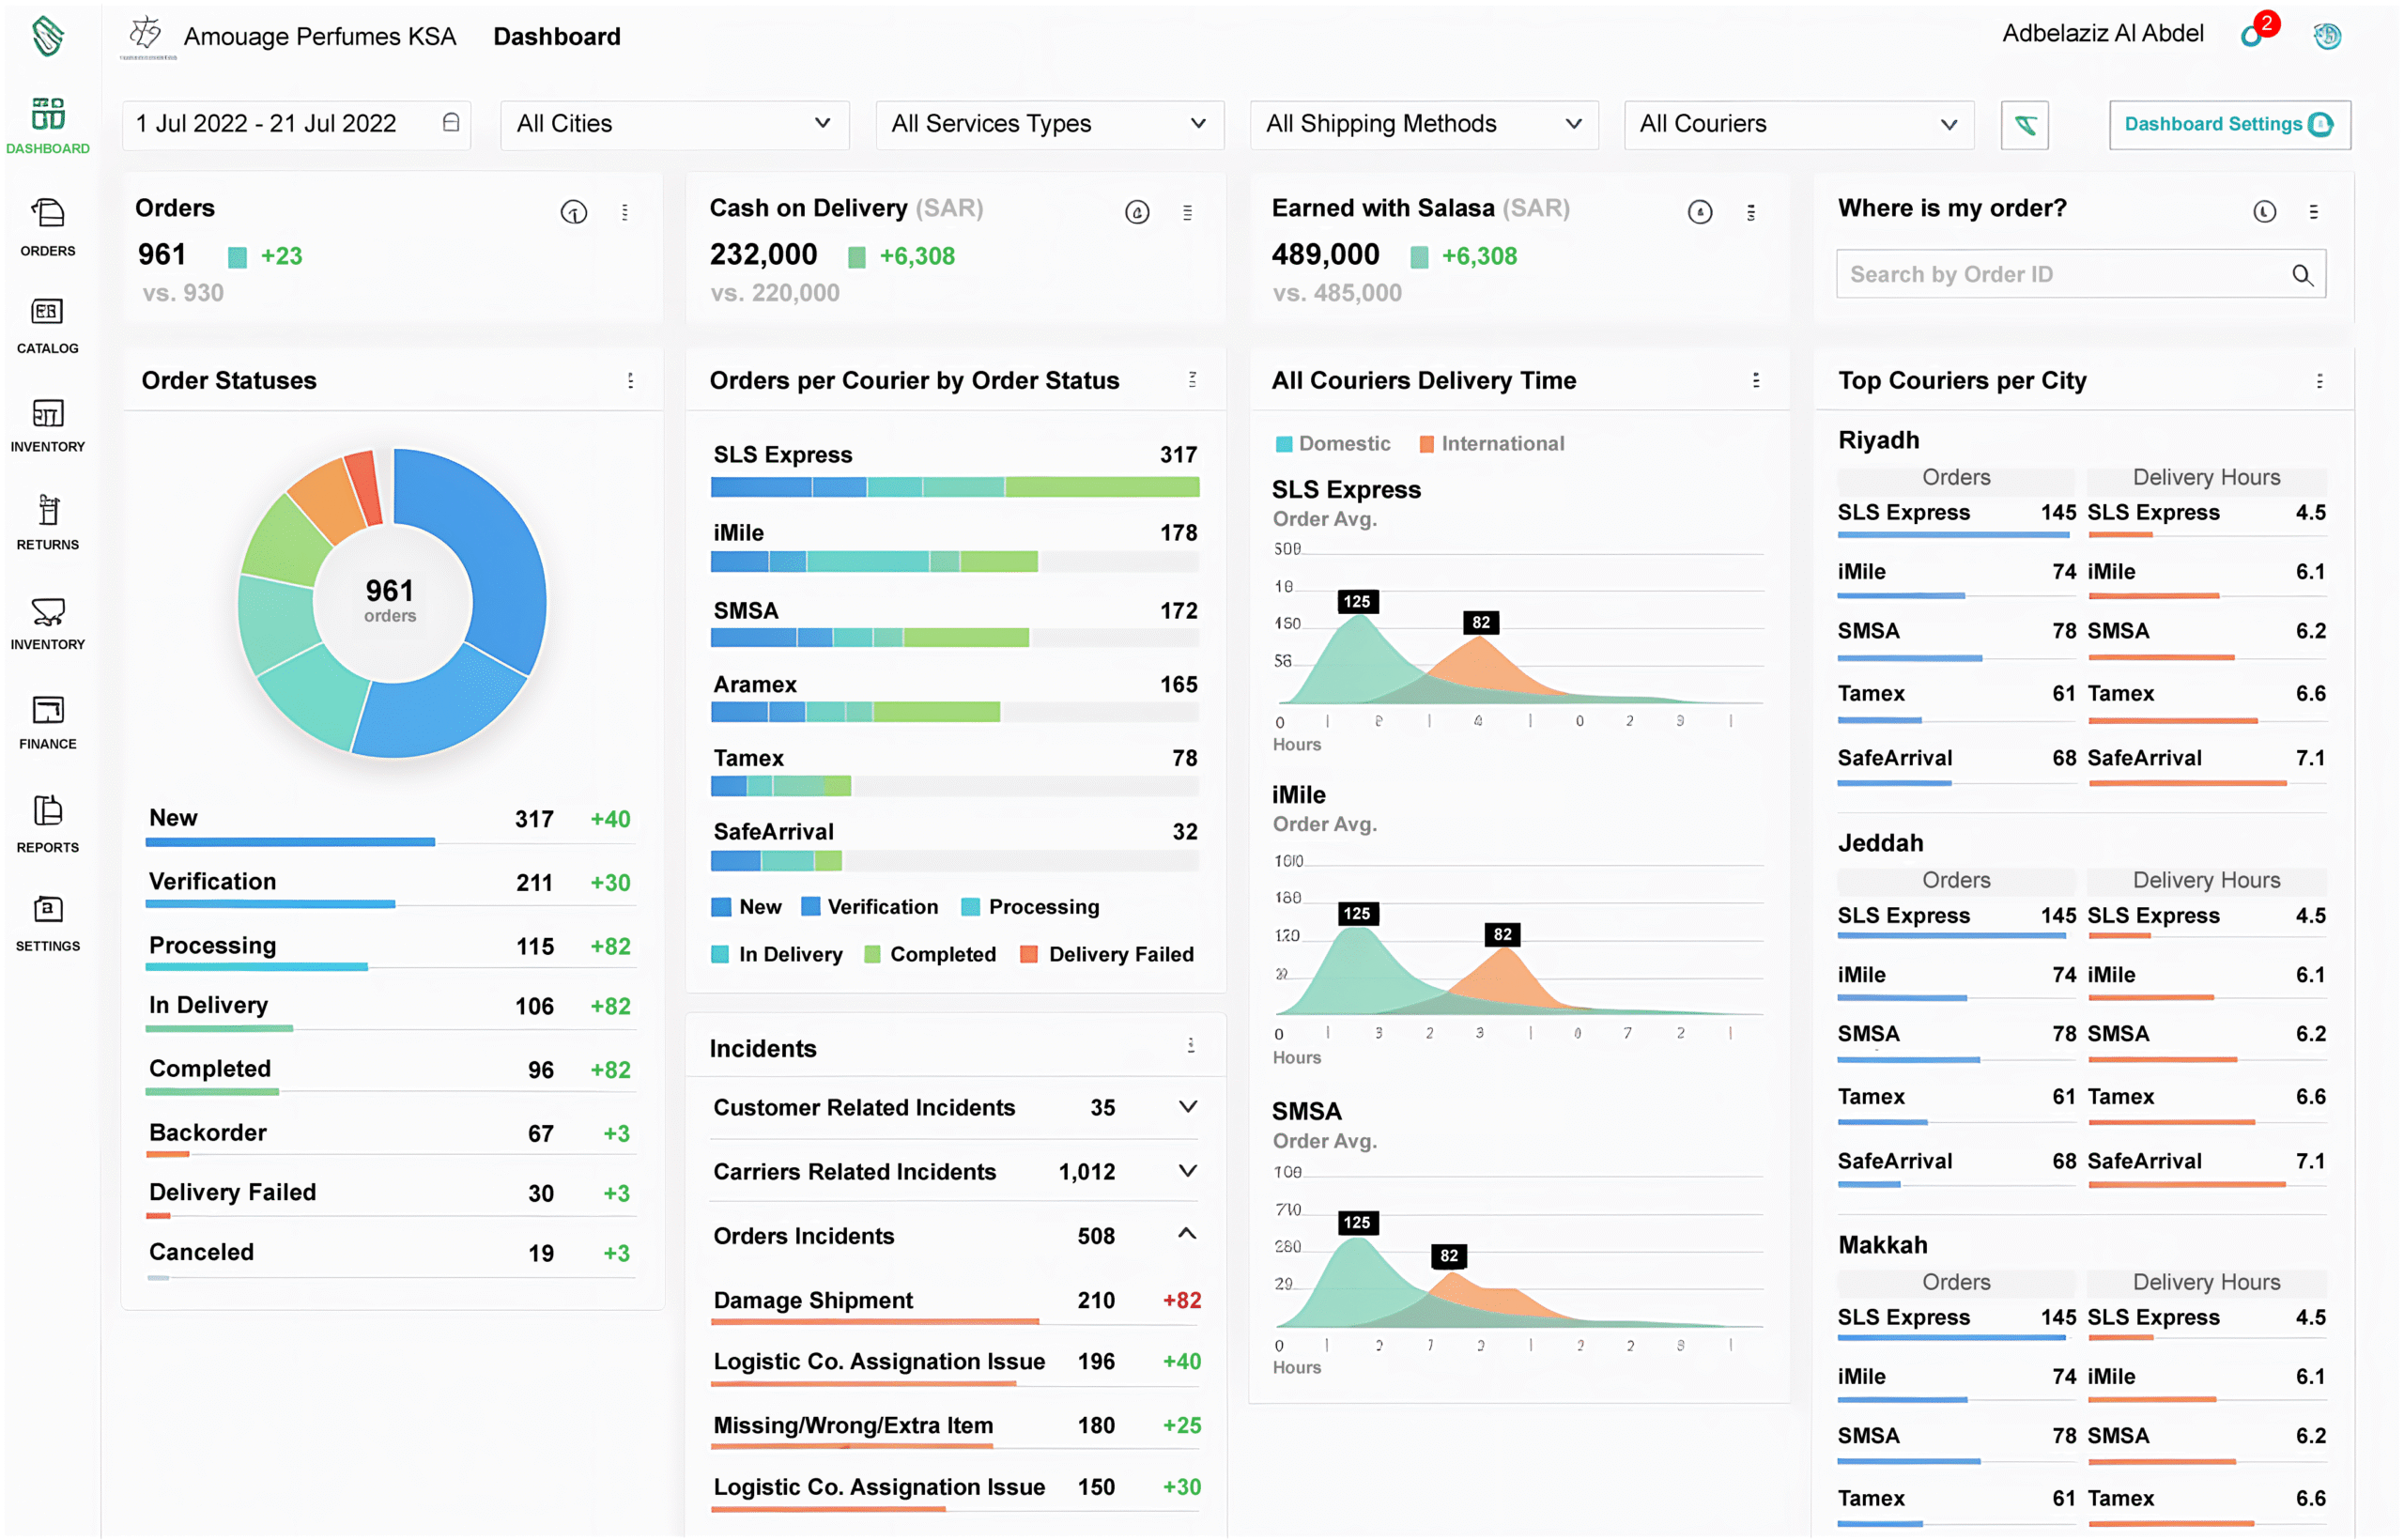Open the Catalog sidebar section
Viewport: 2404px width, 1540px height.
47,326
